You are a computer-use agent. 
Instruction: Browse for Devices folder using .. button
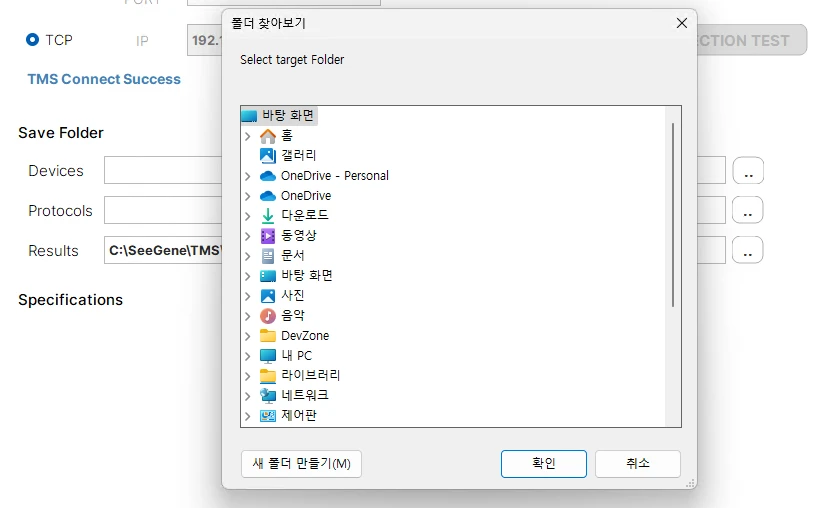coord(748,171)
